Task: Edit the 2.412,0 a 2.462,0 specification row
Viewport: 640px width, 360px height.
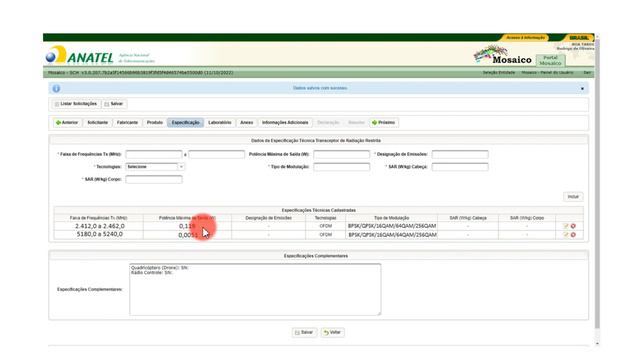Action: (566, 226)
